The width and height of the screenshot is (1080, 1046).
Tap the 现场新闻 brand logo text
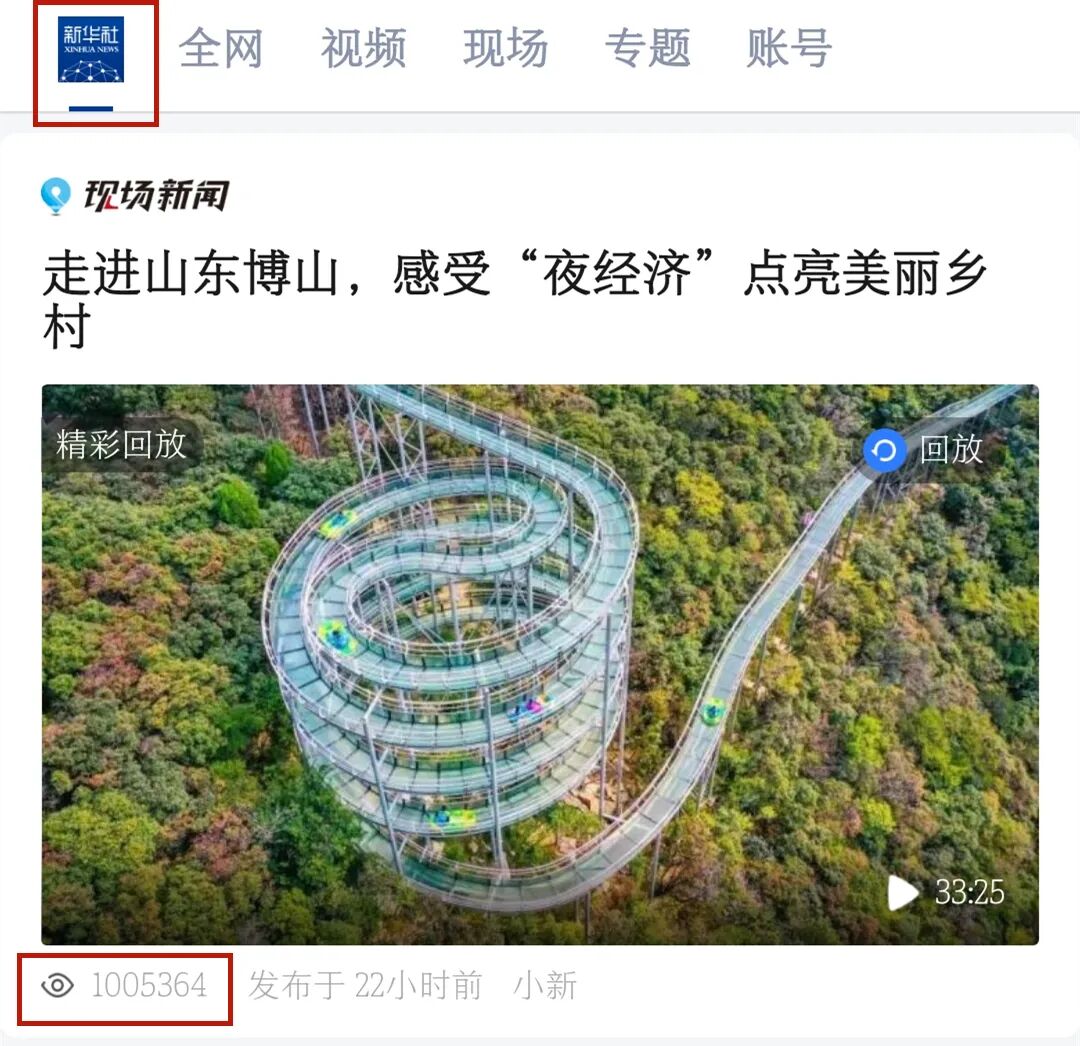click(x=157, y=196)
